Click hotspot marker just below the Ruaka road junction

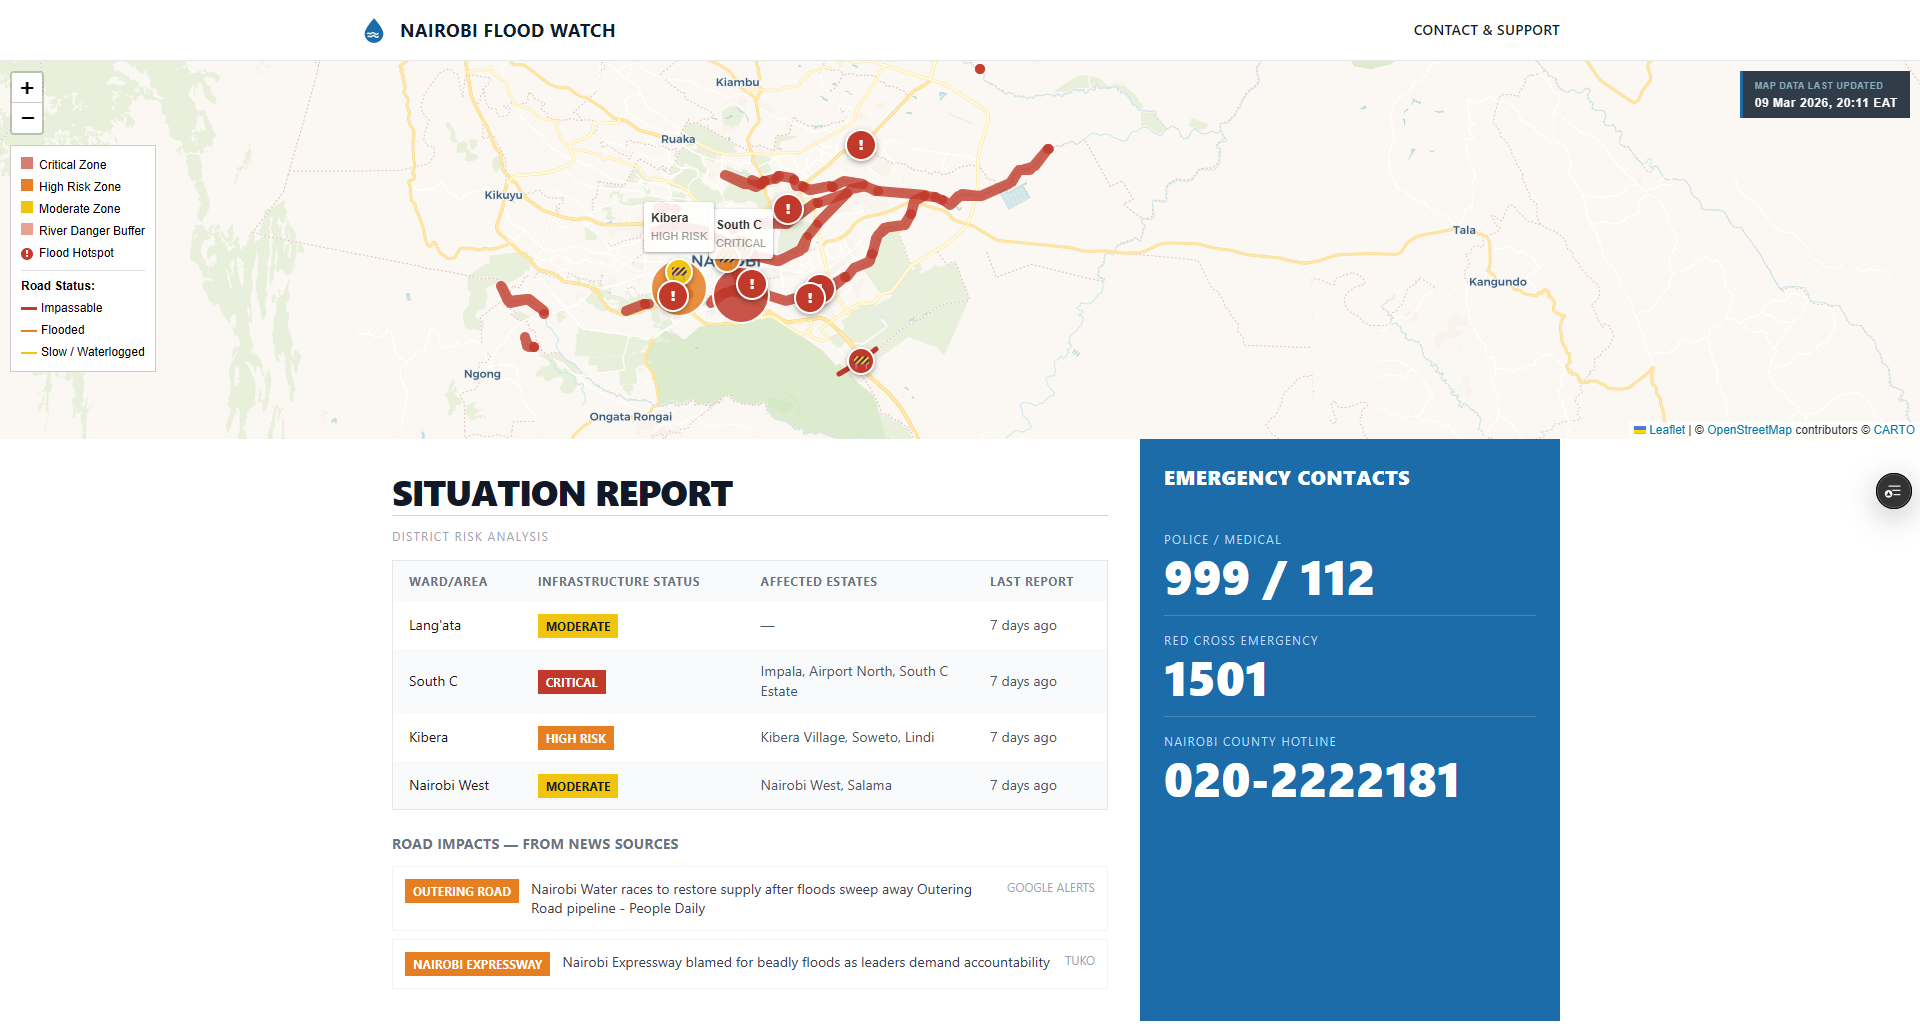[x=788, y=209]
